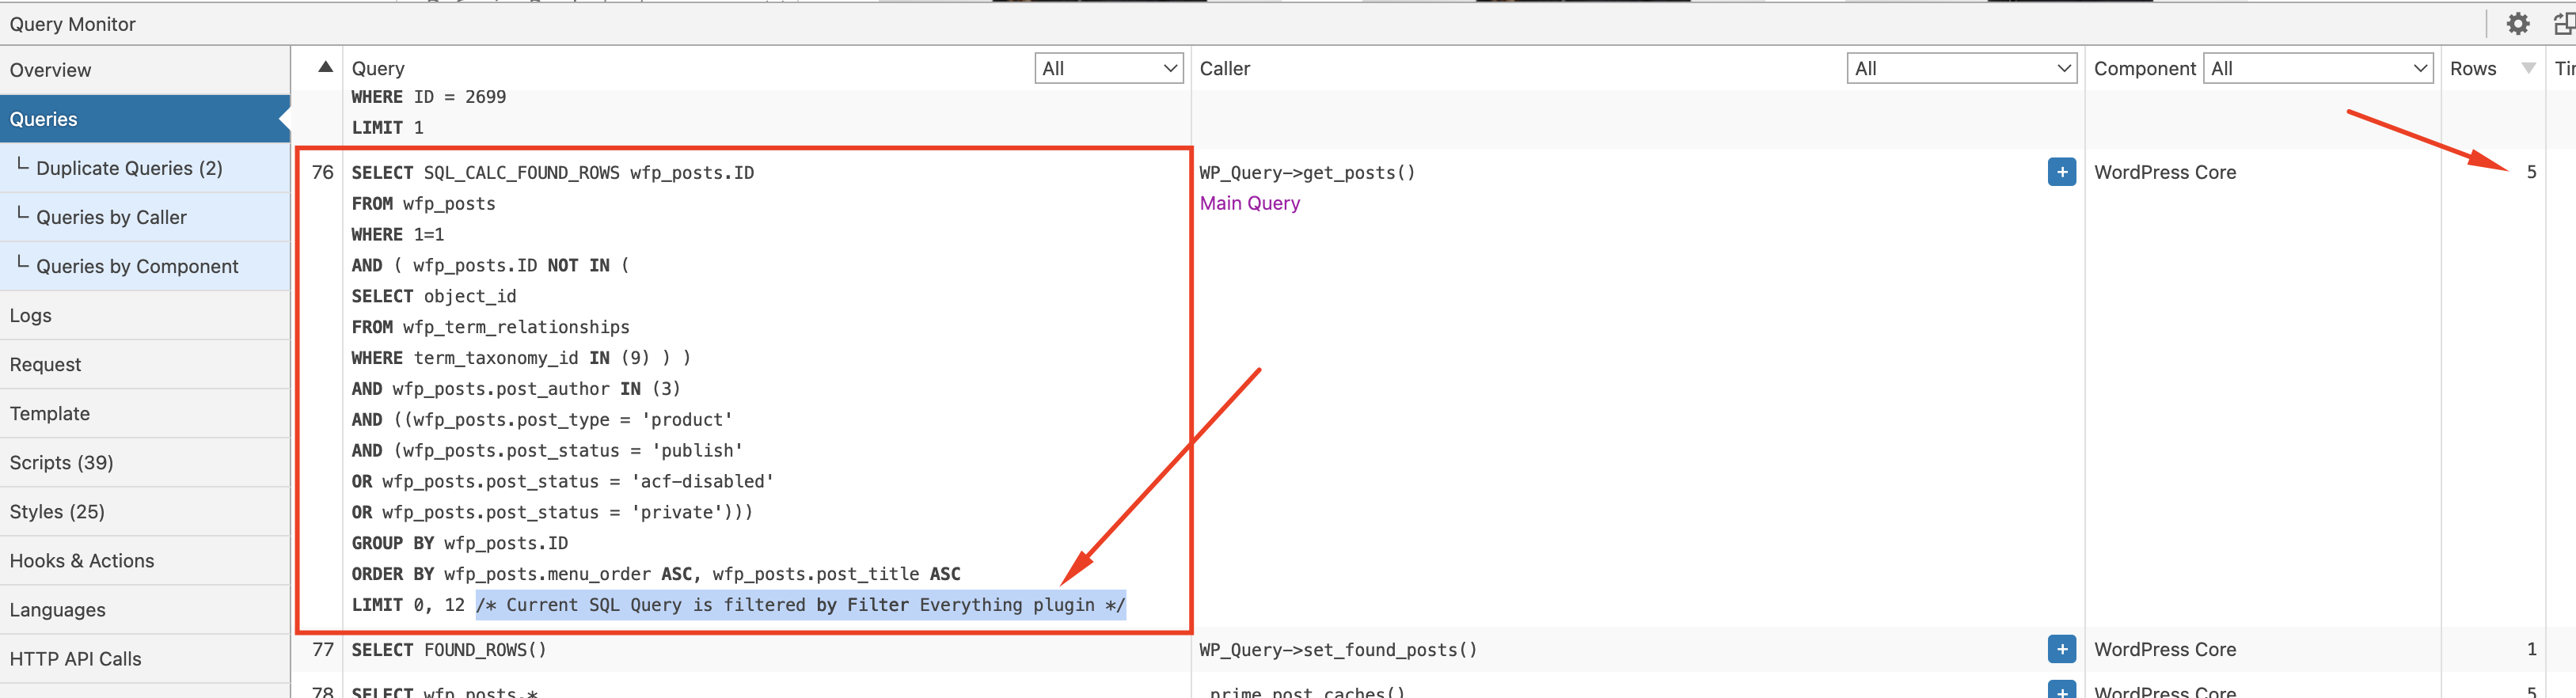Screen dimensions: 2576x698
Task: Click SELECT SQL_CALC_FOUND_ROWS wfp_posts.ID line
Action: pos(553,172)
